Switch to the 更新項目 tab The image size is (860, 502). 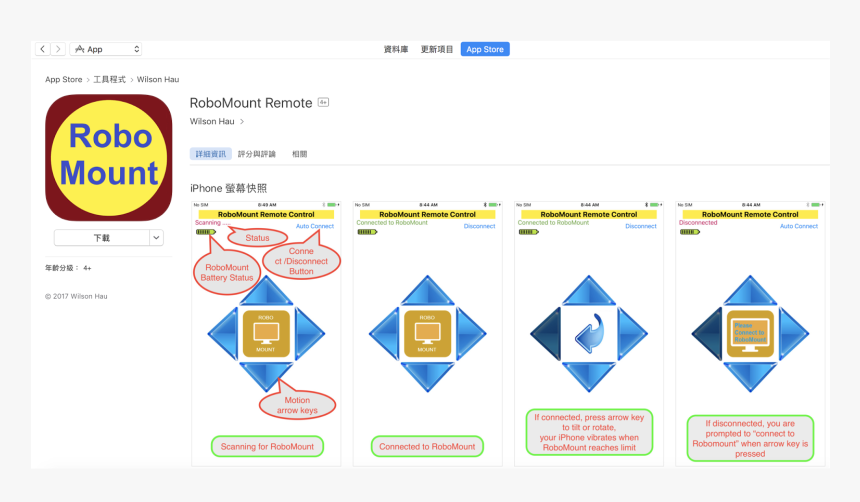pos(437,49)
